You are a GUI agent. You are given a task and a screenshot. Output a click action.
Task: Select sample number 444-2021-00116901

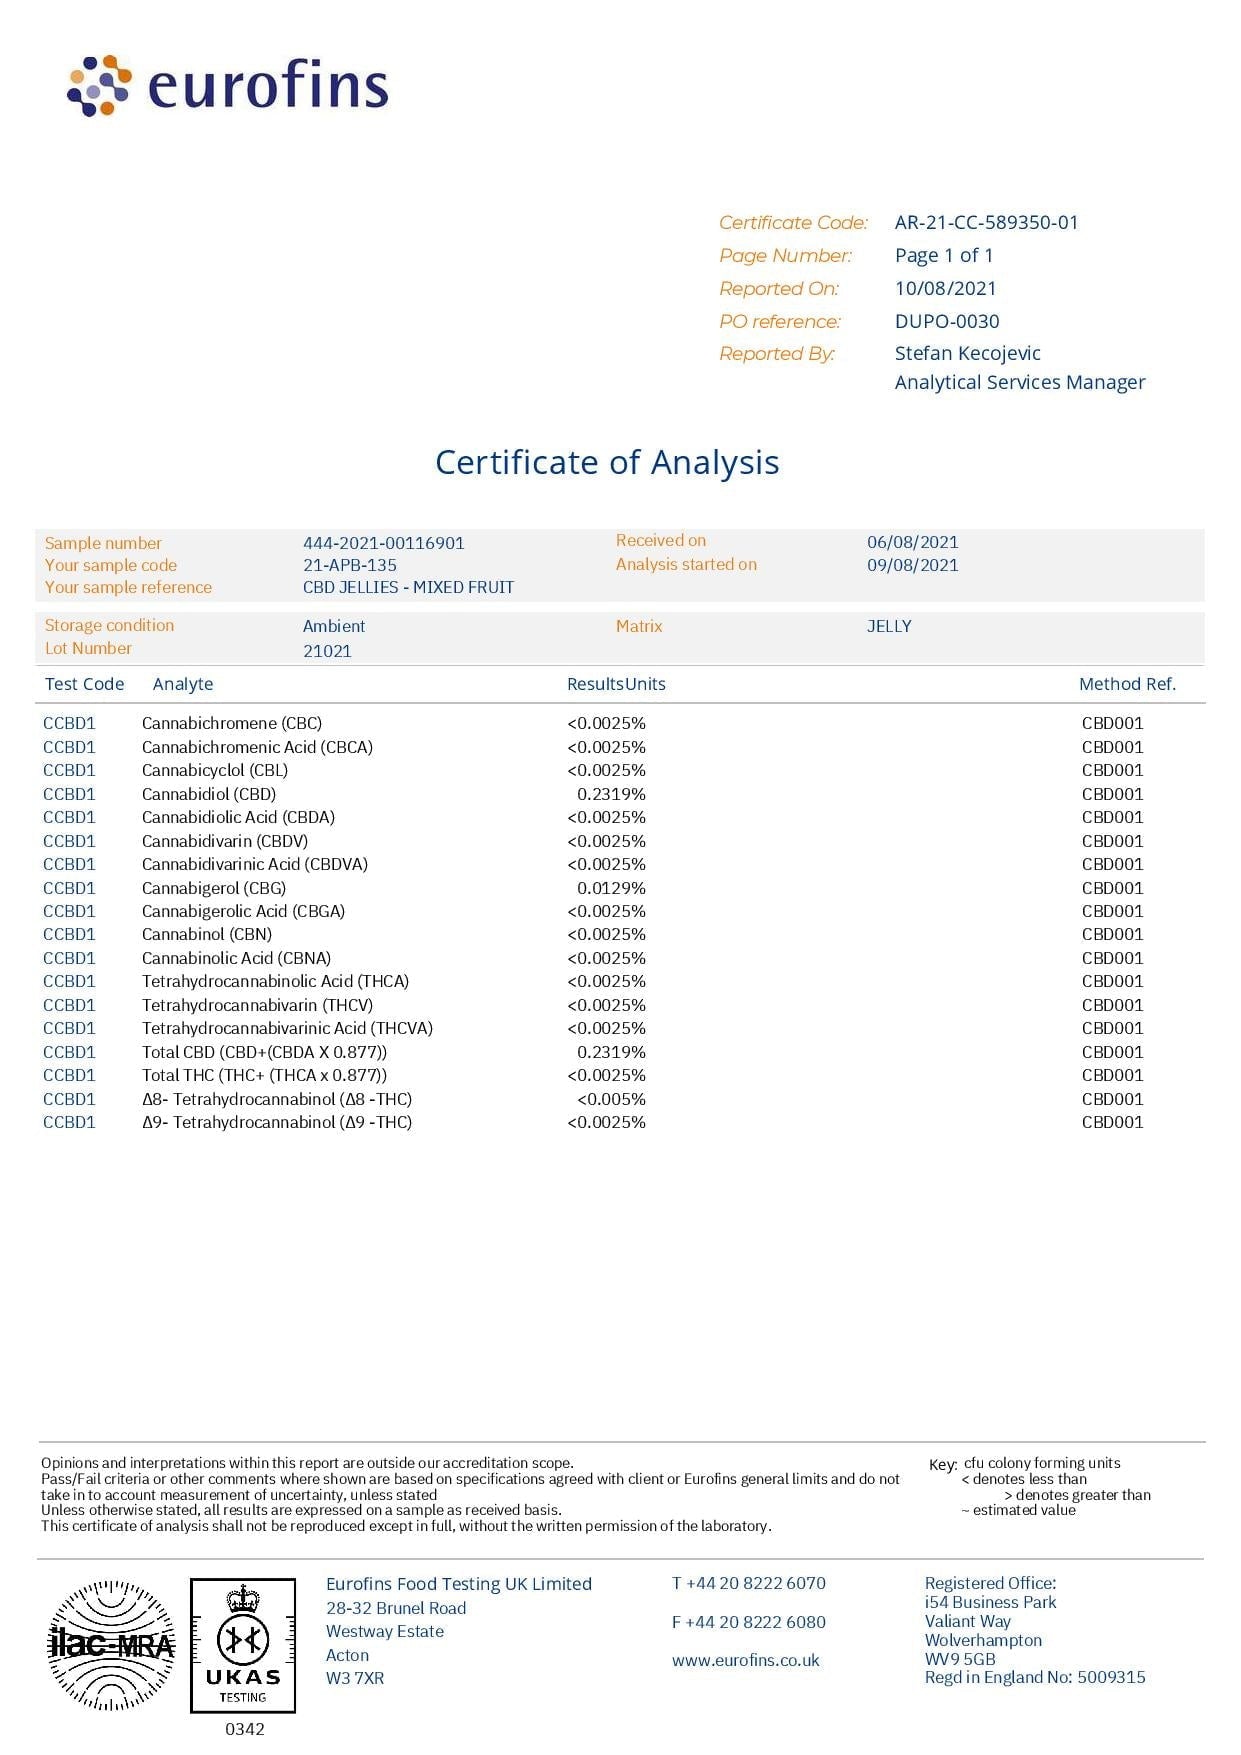383,543
